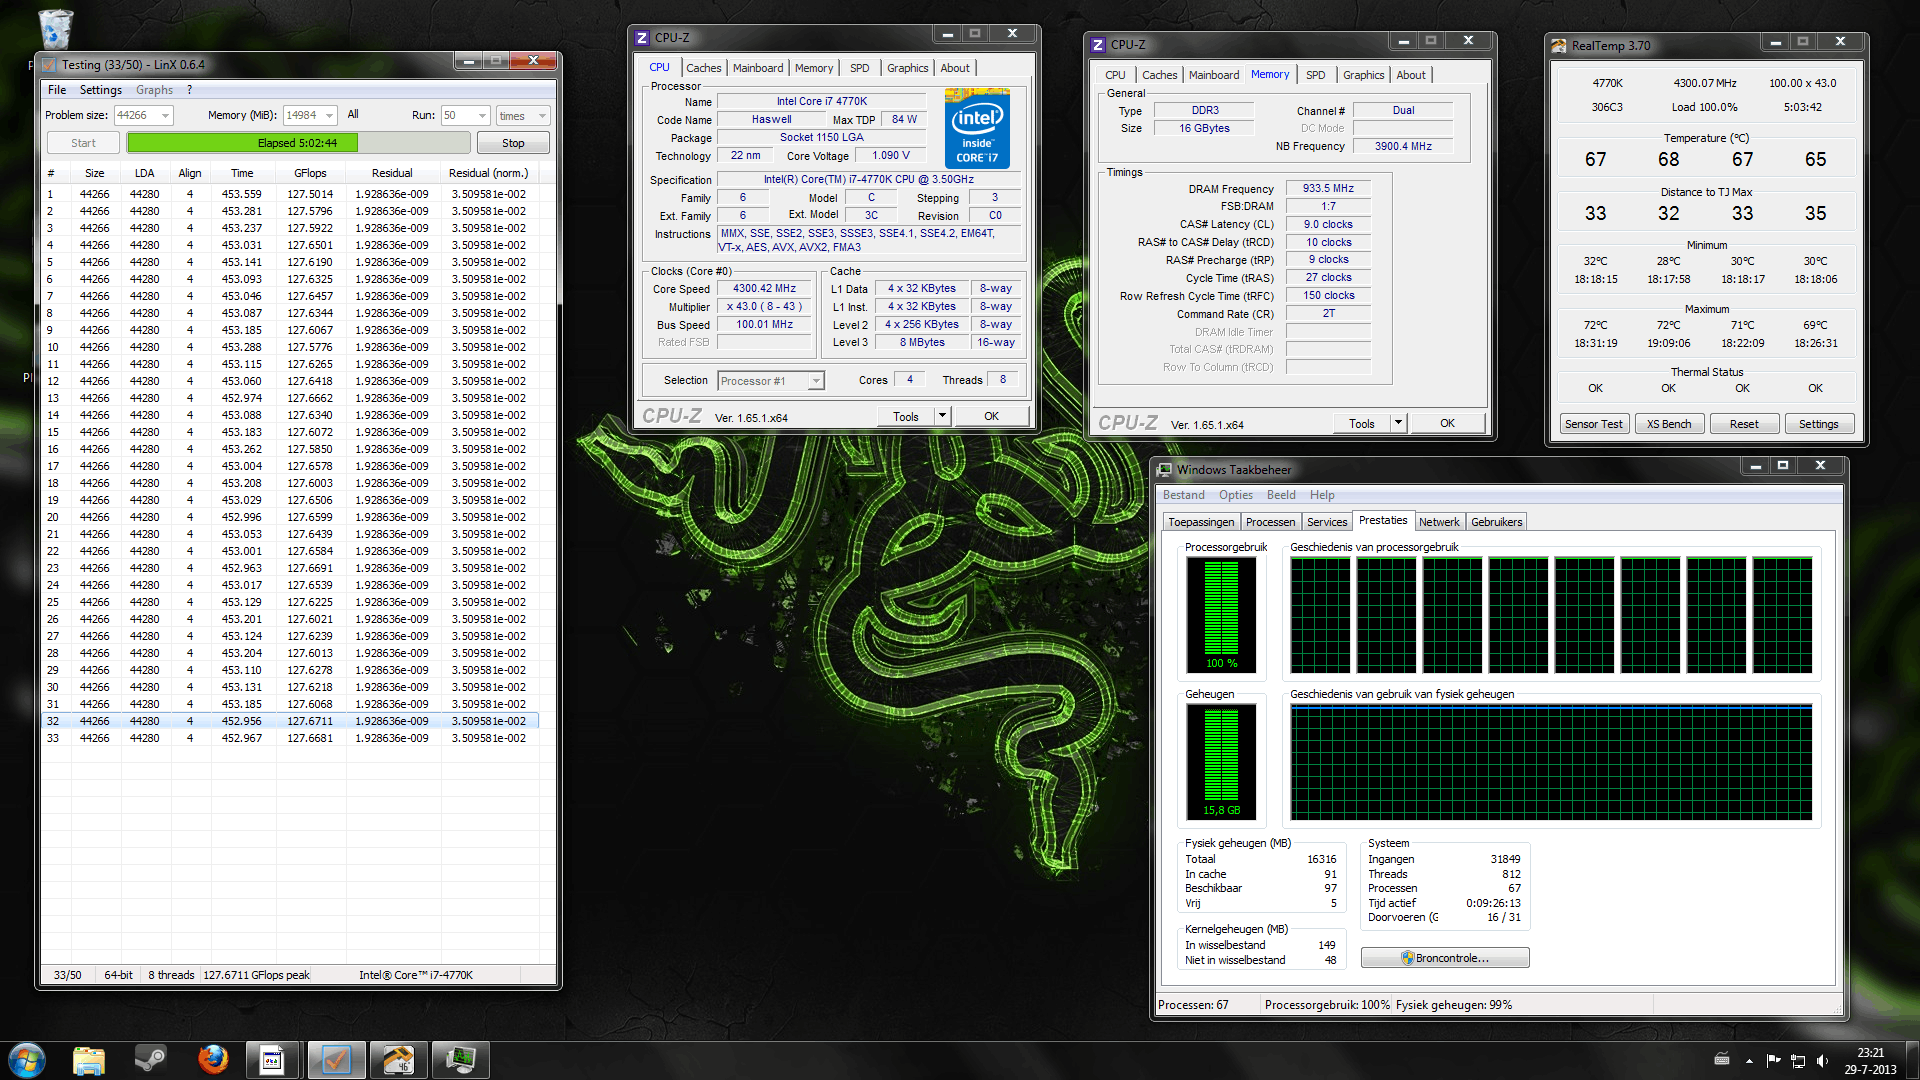Stop the LinX test
Image resolution: width=1920 pixels, height=1080 pixels.
pyautogui.click(x=513, y=143)
